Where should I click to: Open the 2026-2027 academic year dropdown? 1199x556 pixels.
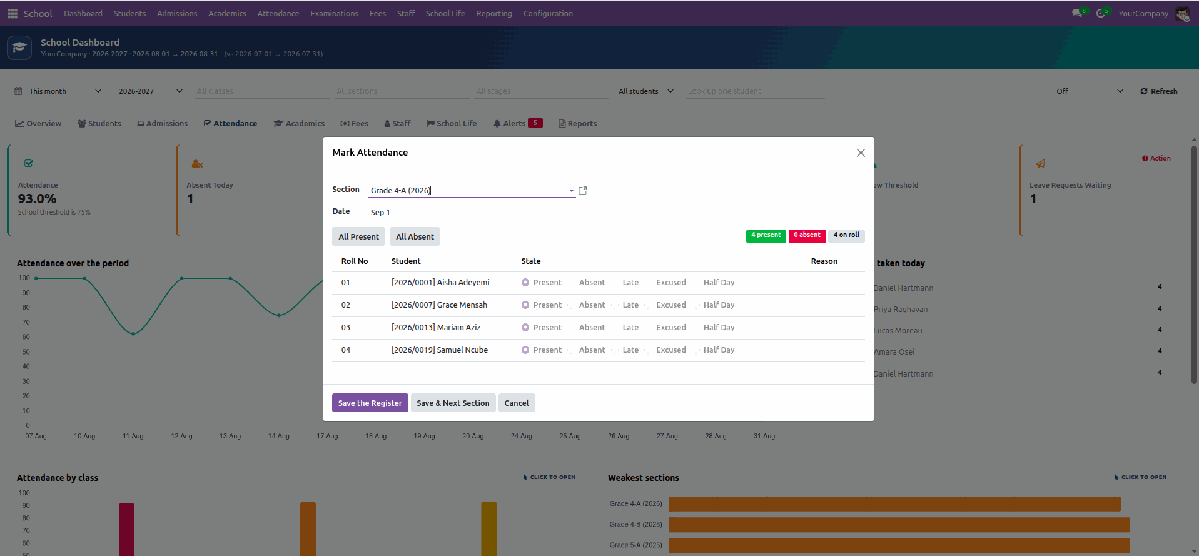click(x=150, y=91)
